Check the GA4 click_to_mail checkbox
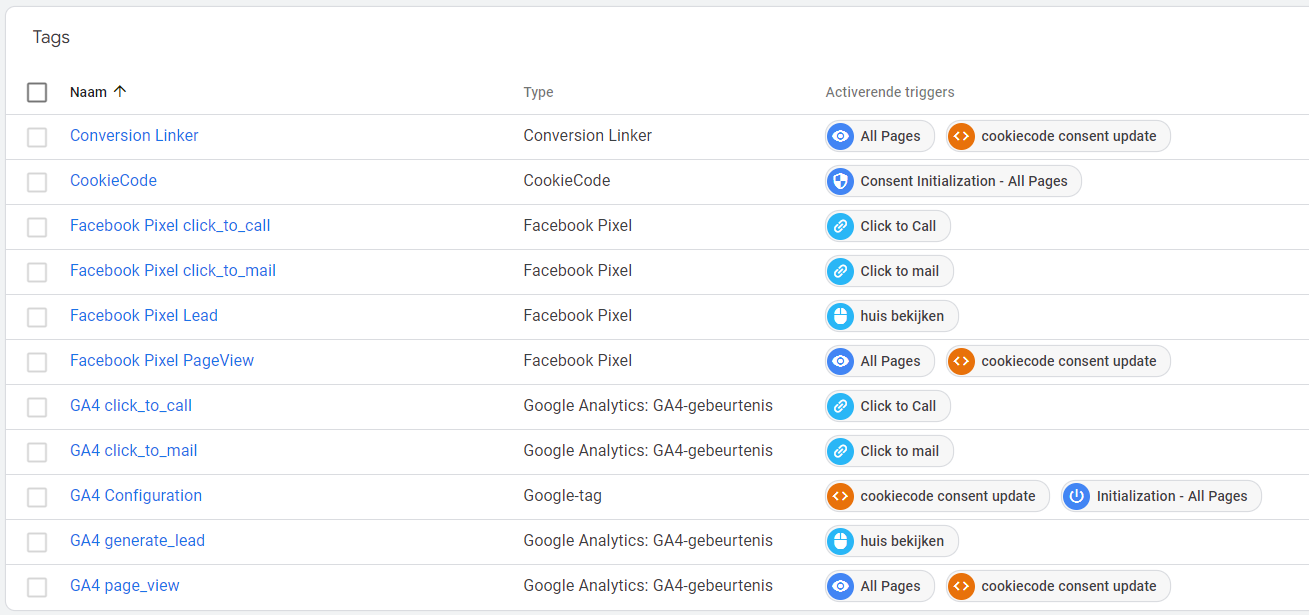 [37, 452]
